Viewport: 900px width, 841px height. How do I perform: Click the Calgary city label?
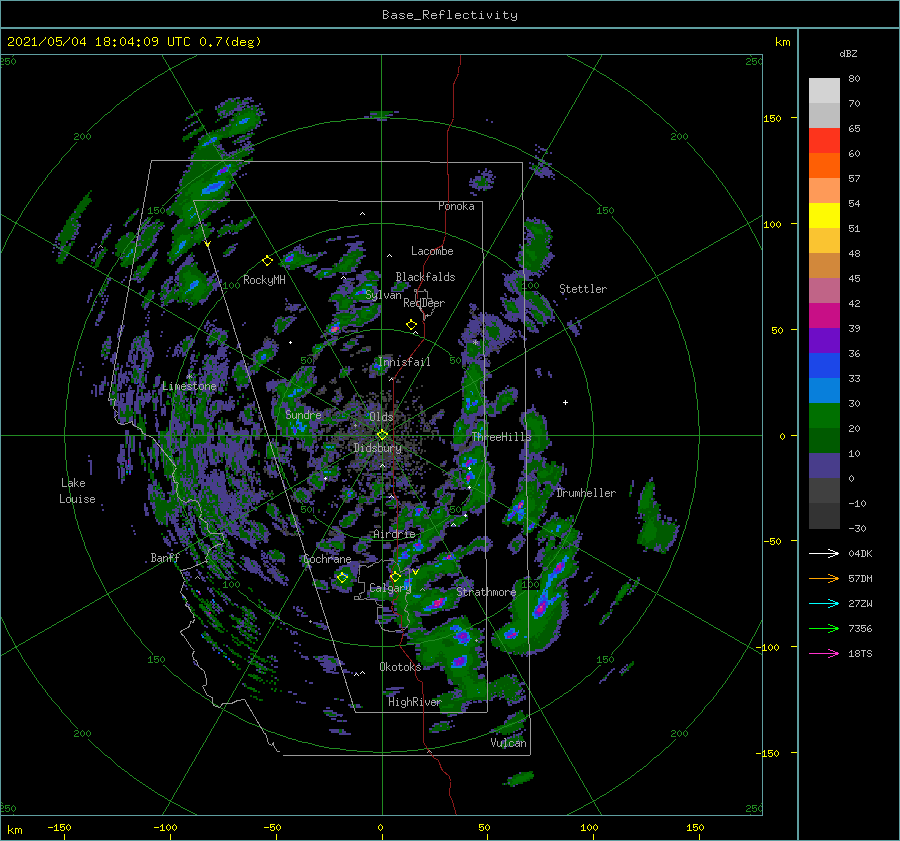coord(390,588)
